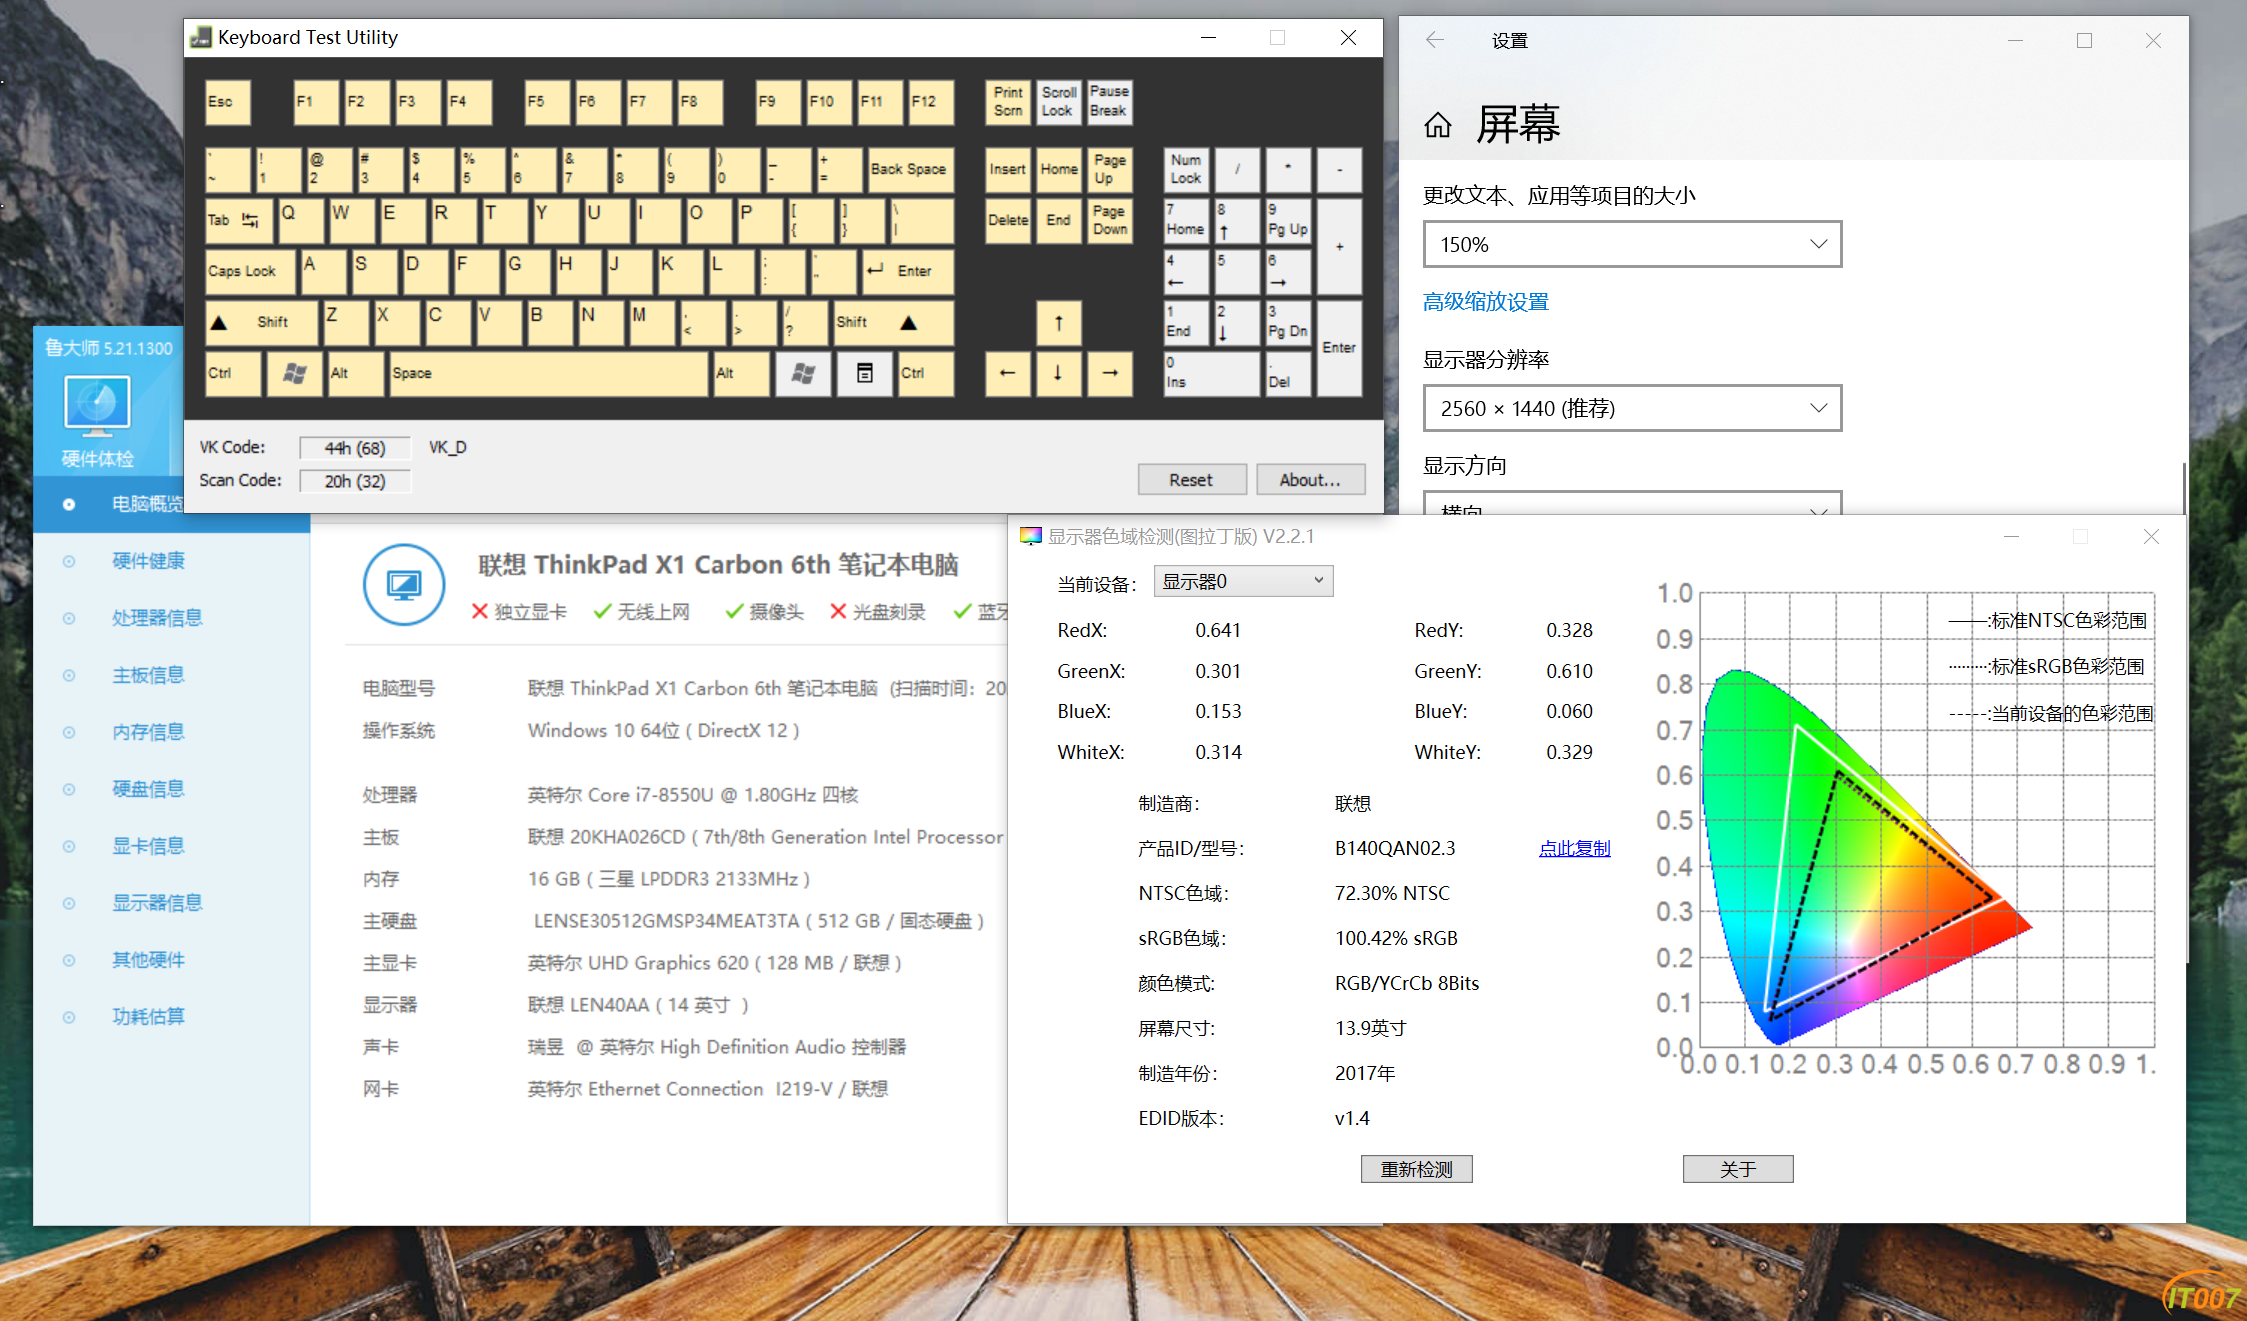Click the 重新检测 button
The width and height of the screenshot is (2247, 1321).
coord(1416,1169)
